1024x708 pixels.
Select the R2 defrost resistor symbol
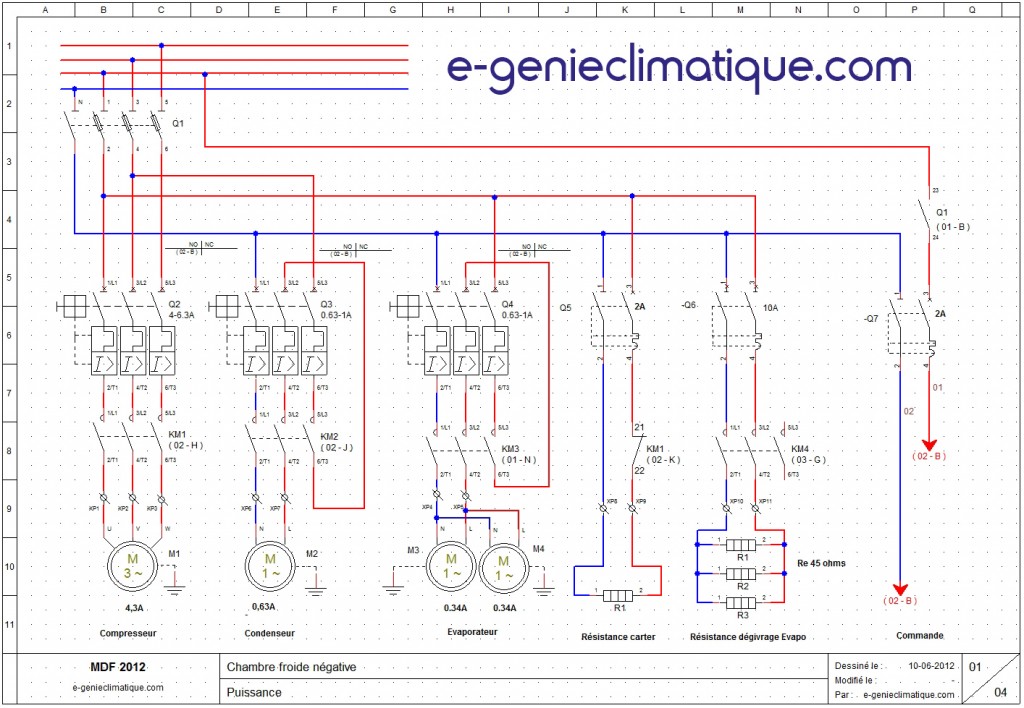pyautogui.click(x=741, y=573)
